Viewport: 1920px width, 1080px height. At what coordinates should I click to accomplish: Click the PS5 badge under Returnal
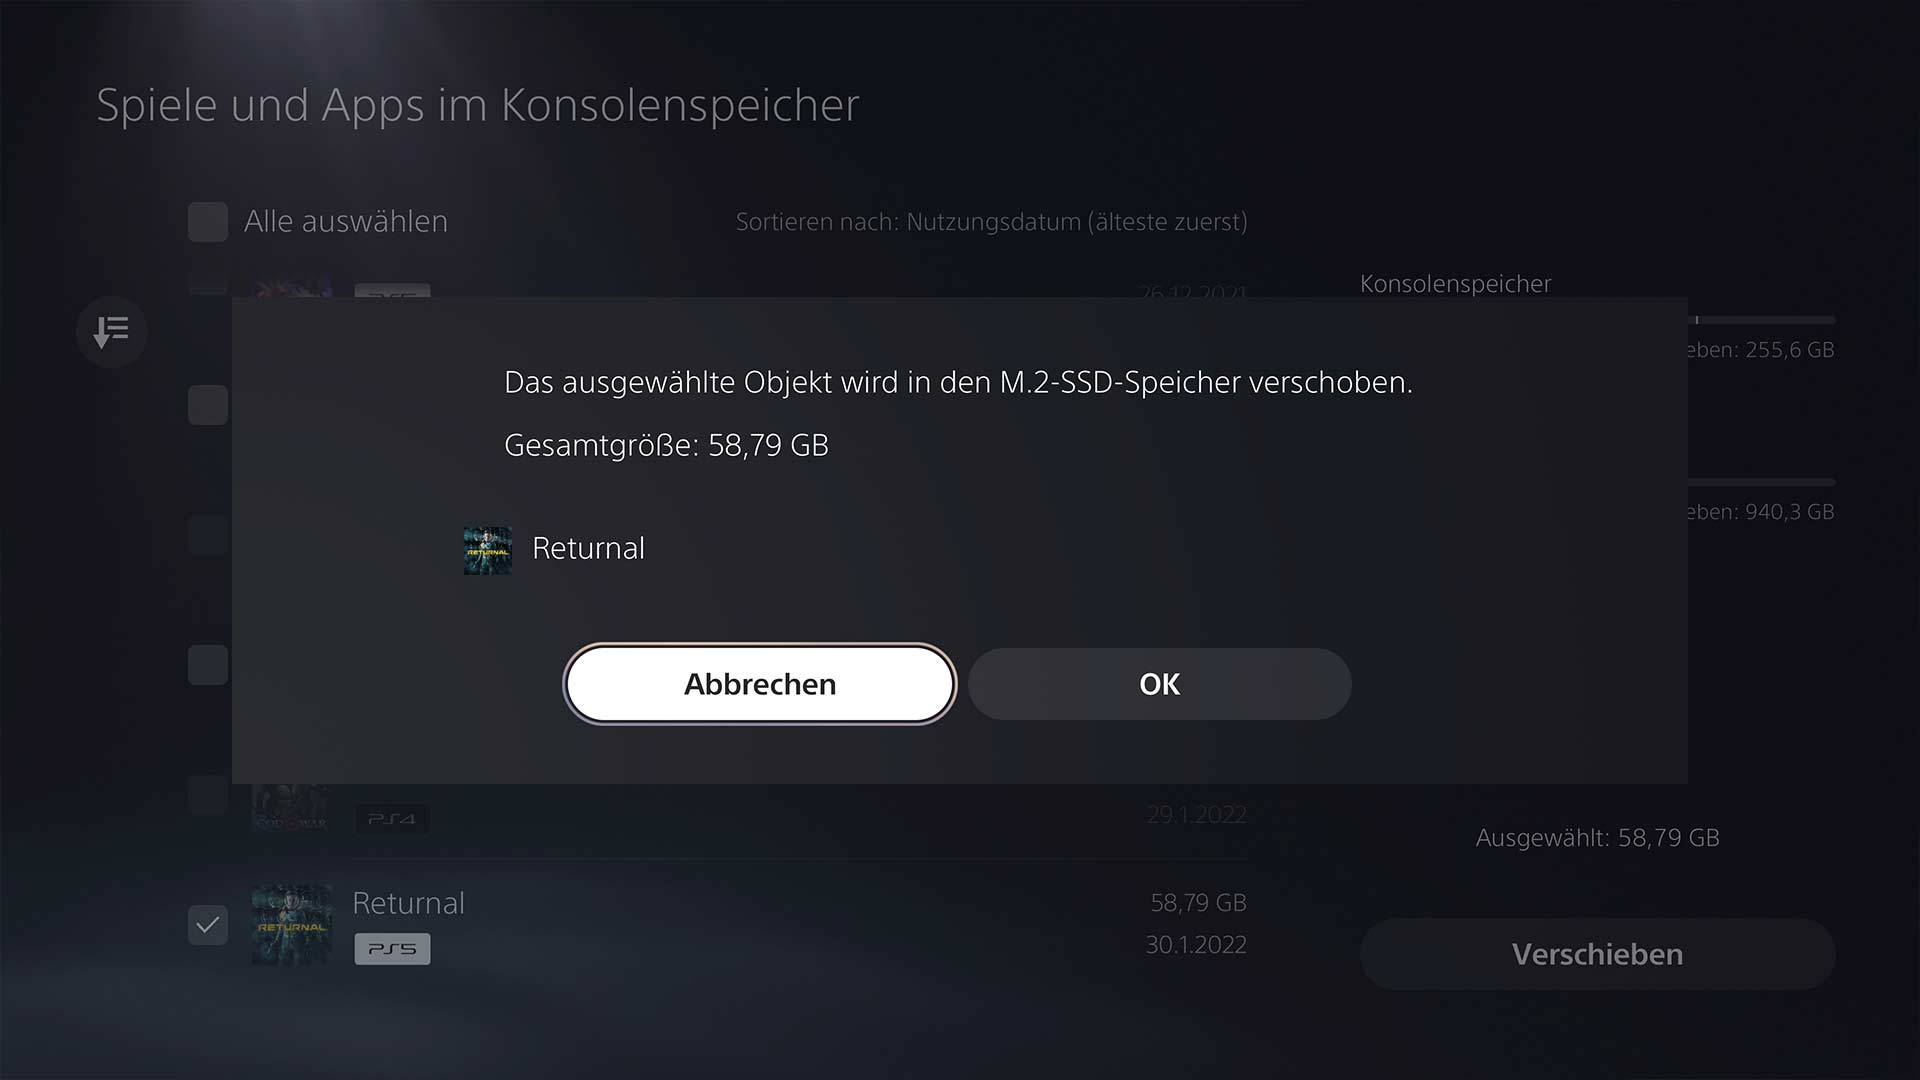tap(392, 949)
